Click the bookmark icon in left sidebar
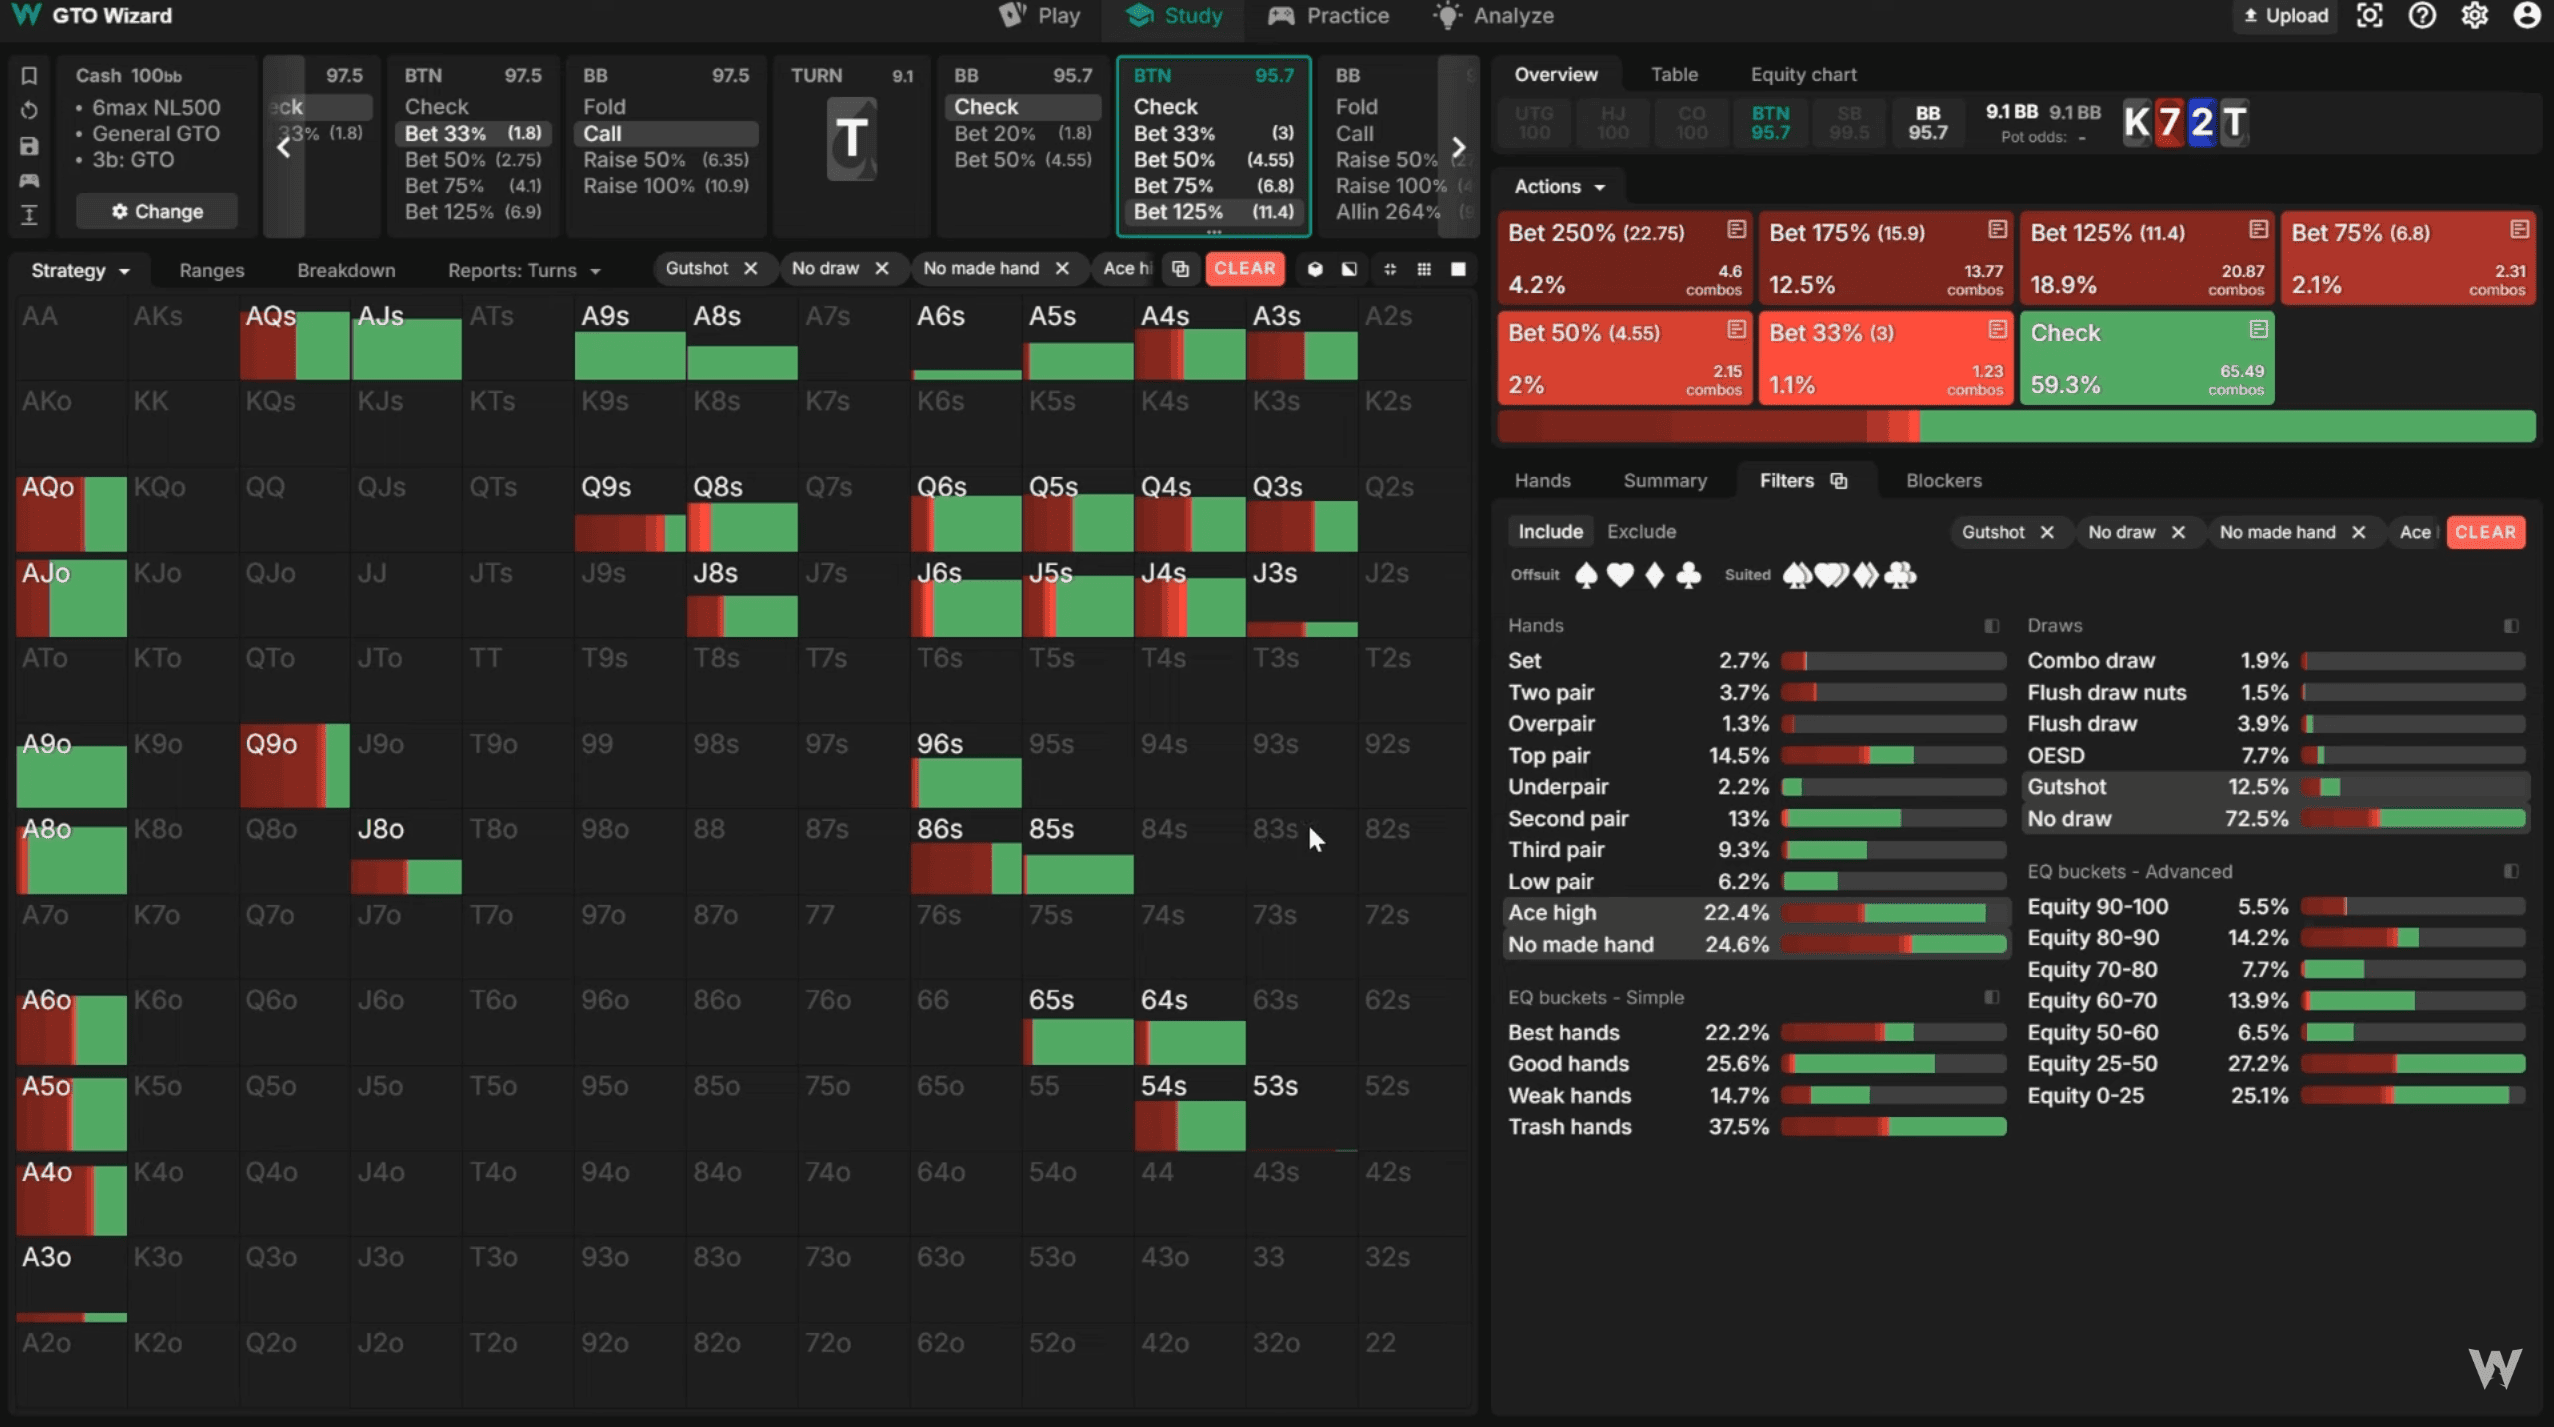Viewport: 2554px width, 1427px height. (x=29, y=76)
